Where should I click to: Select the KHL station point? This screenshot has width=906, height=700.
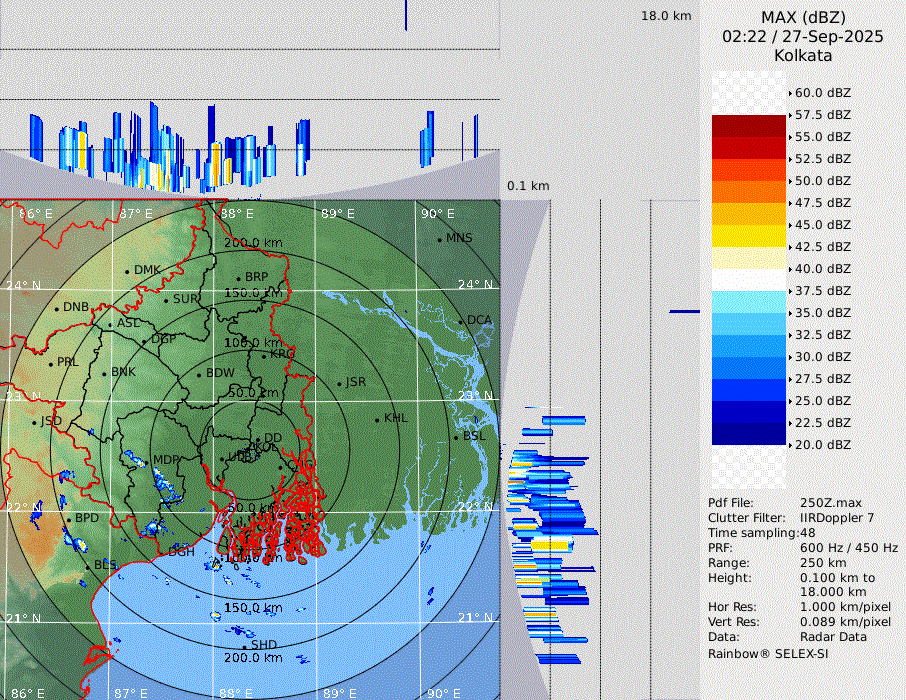coord(377,419)
